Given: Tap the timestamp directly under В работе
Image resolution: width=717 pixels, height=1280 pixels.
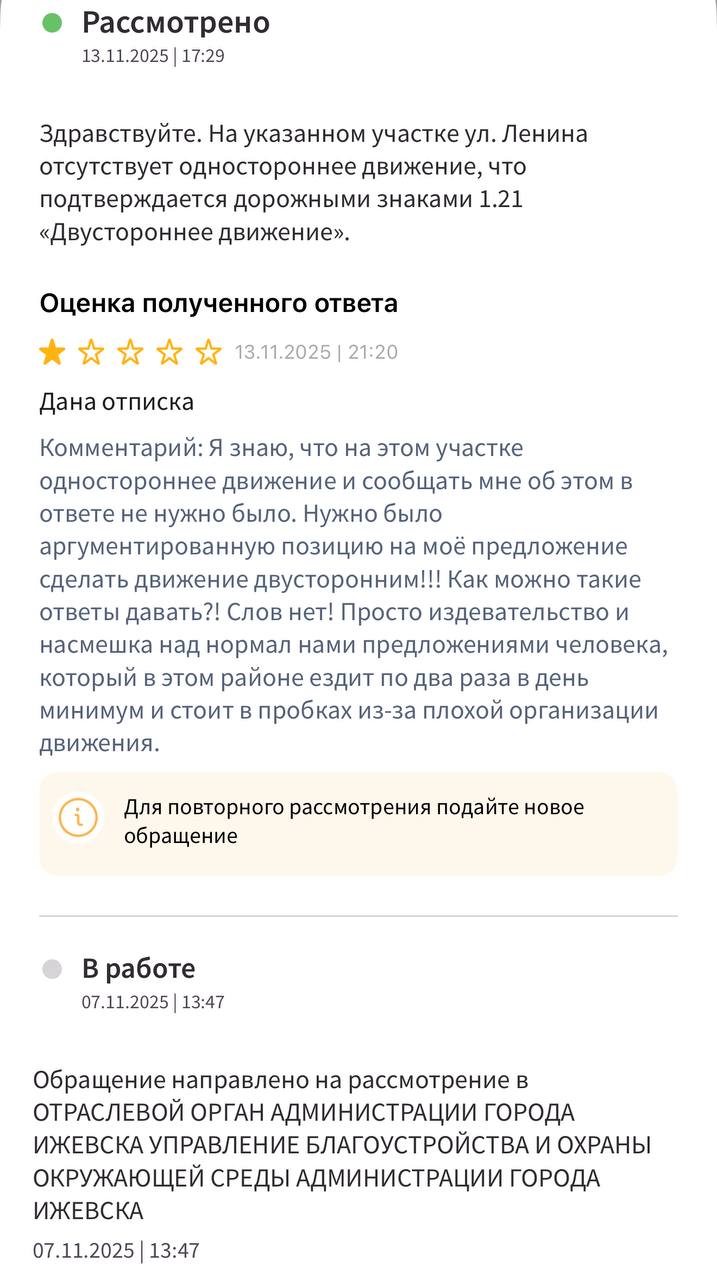Looking at the screenshot, I should [x=153, y=1001].
